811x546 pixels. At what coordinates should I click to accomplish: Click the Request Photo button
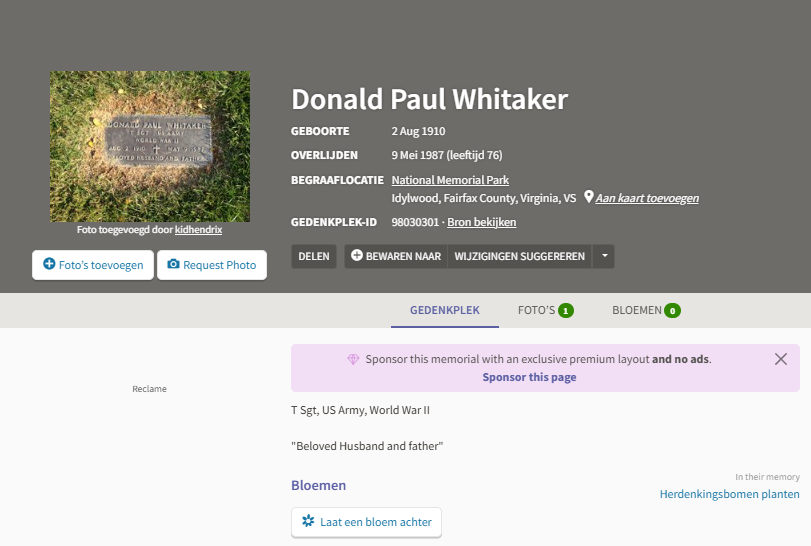[x=212, y=265]
